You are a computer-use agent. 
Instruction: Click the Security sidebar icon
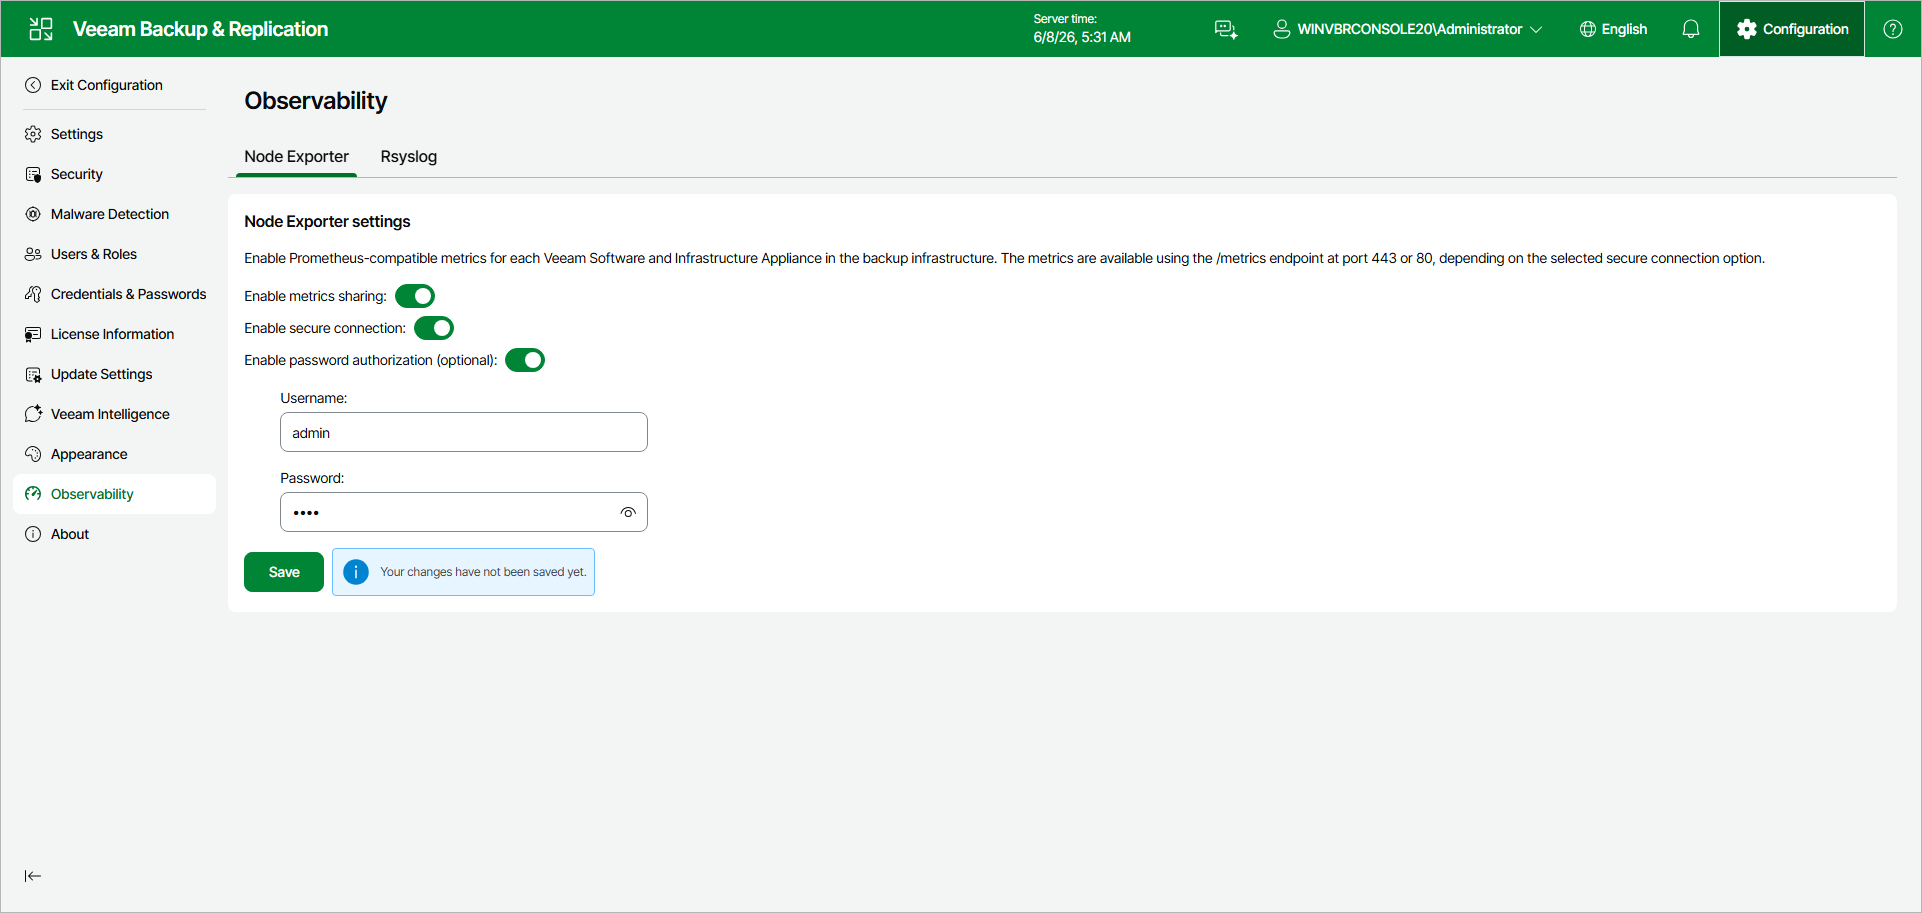click(33, 174)
